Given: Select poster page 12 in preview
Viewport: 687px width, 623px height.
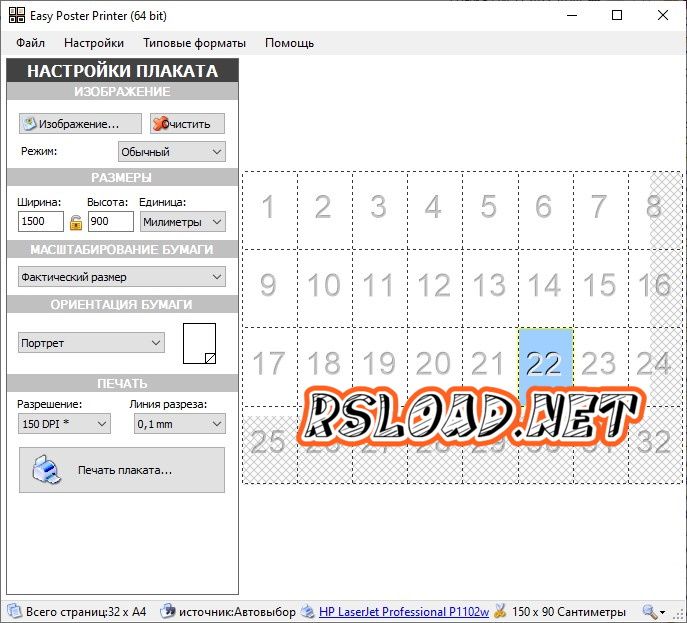Looking at the screenshot, I should tap(435, 288).
